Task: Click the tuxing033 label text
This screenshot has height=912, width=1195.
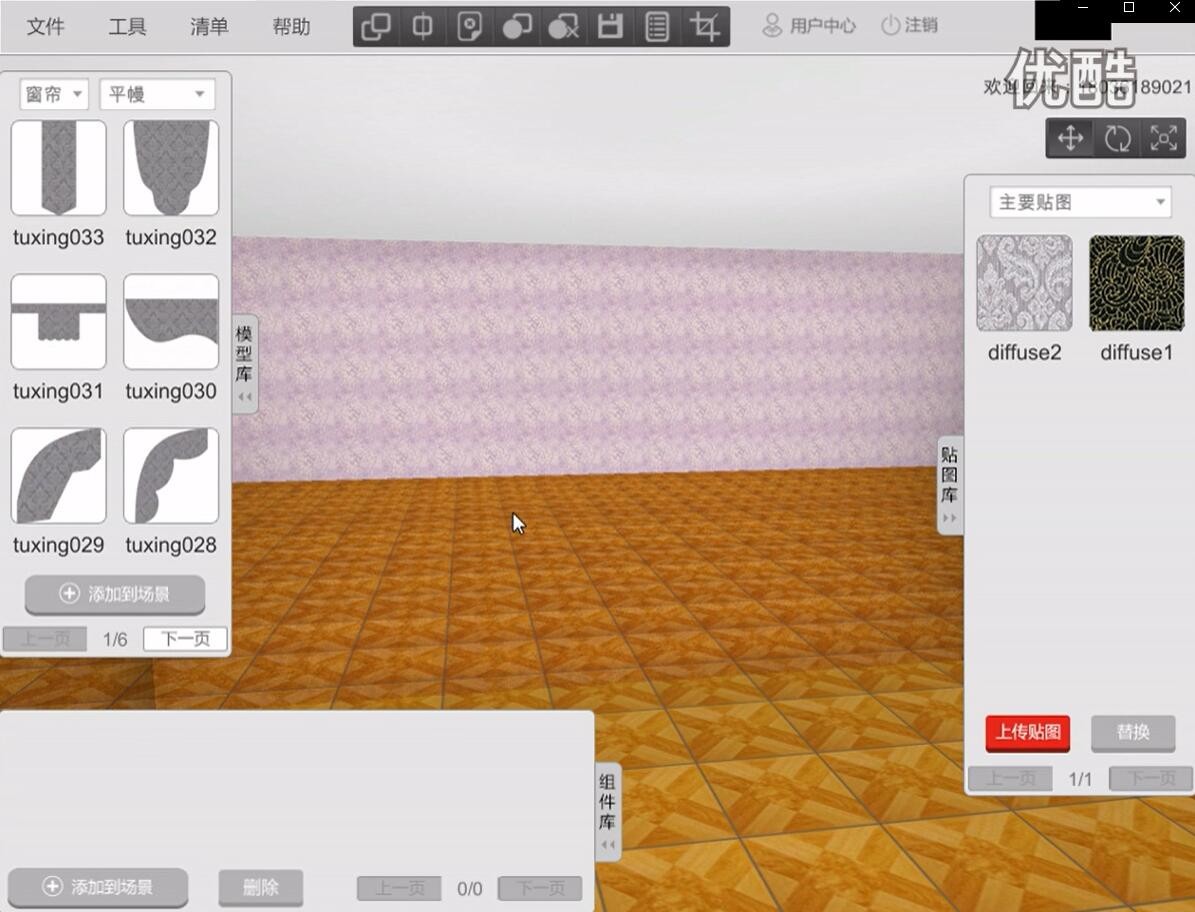Action: [x=59, y=238]
